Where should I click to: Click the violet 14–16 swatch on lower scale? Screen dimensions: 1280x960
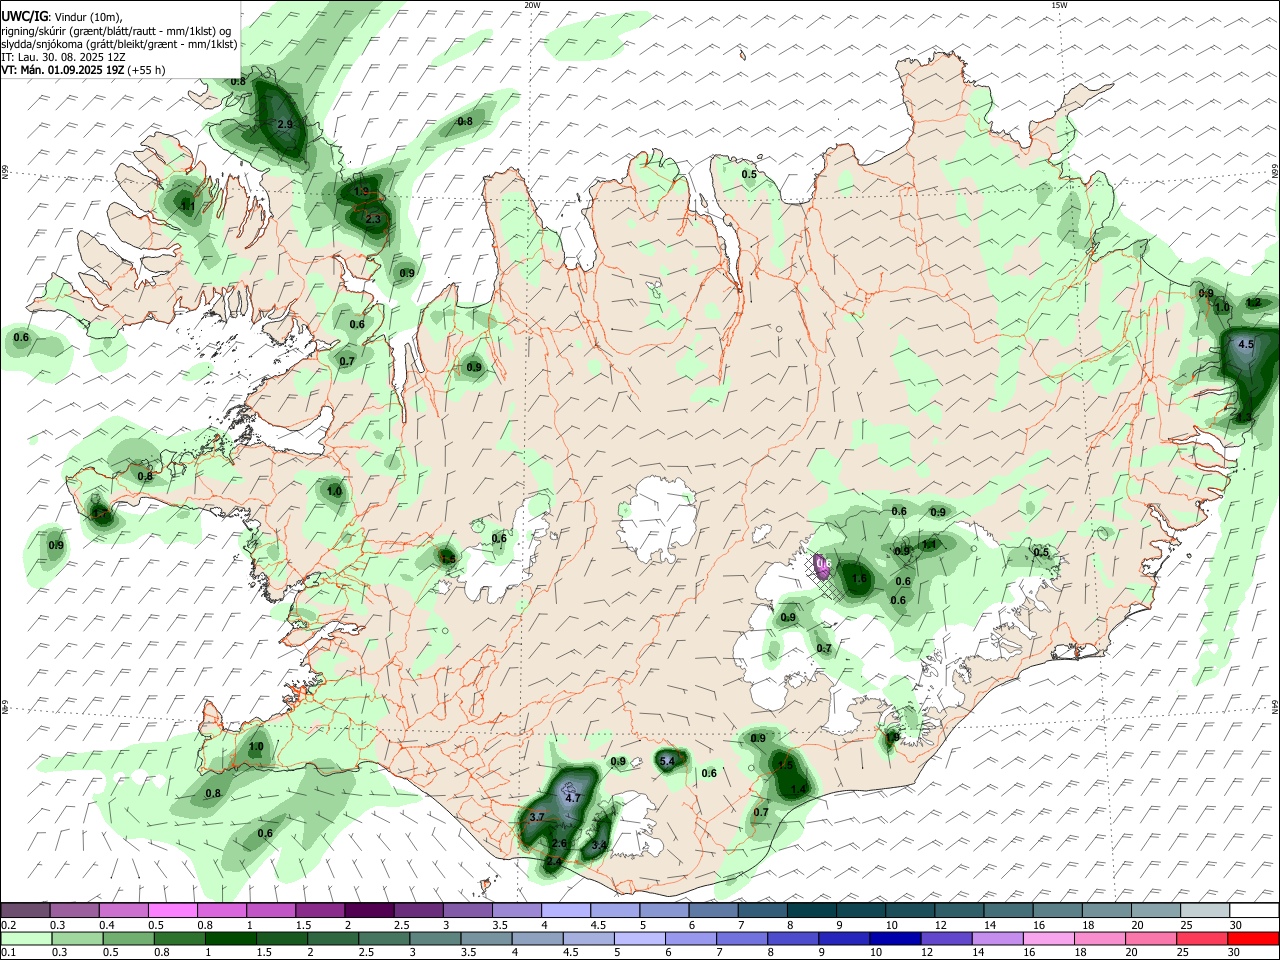click(x=997, y=938)
